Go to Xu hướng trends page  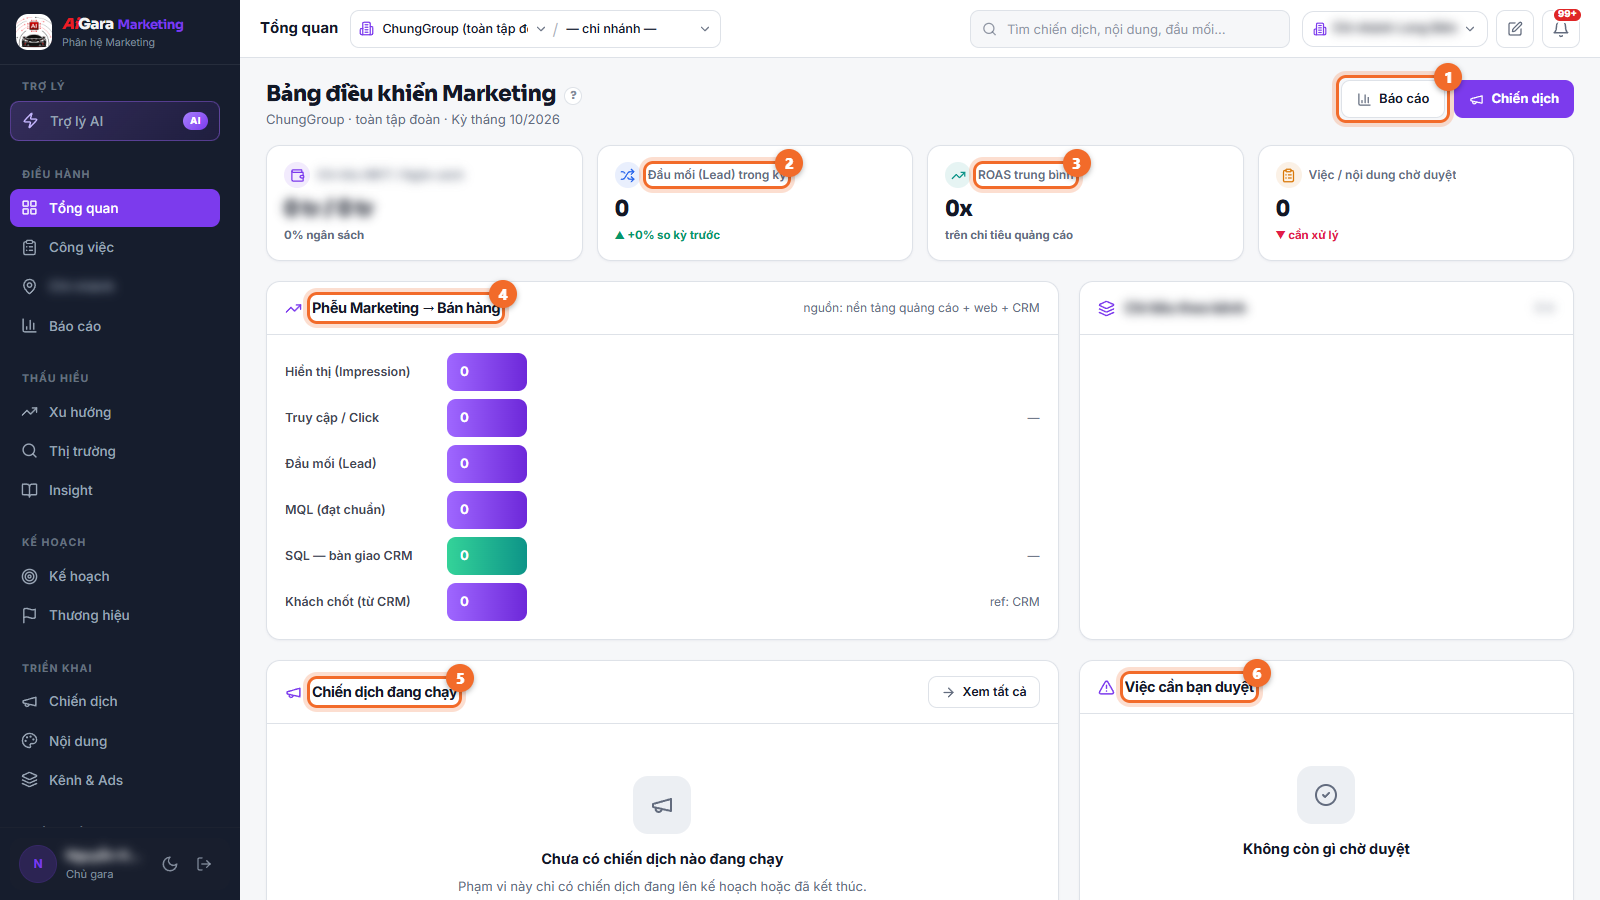pyautogui.click(x=115, y=412)
